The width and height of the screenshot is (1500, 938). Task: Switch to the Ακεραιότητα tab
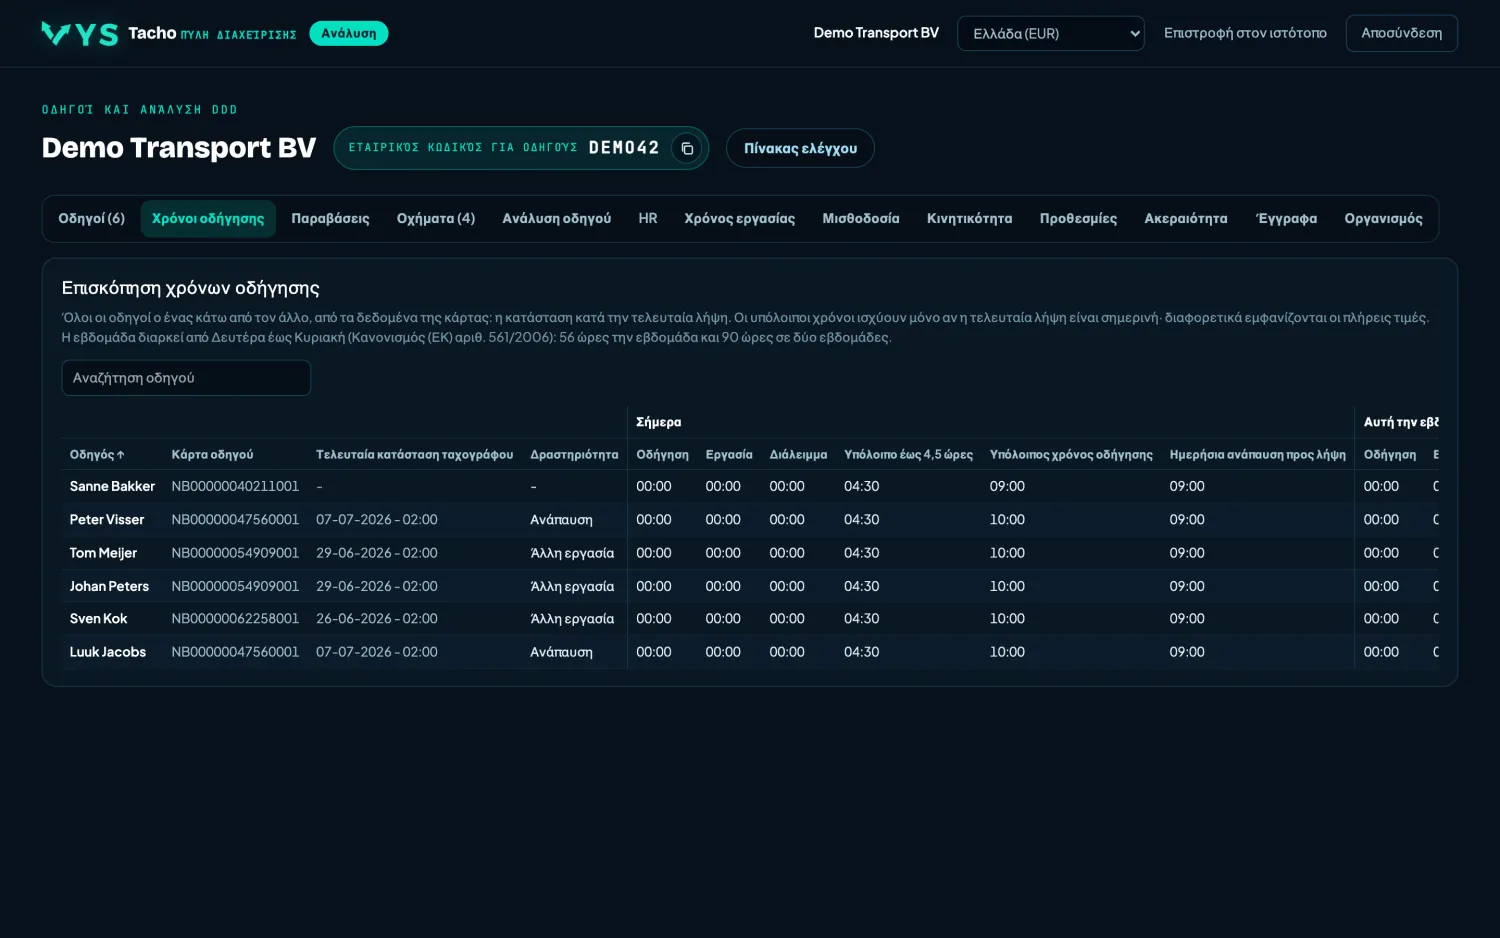tap(1186, 219)
